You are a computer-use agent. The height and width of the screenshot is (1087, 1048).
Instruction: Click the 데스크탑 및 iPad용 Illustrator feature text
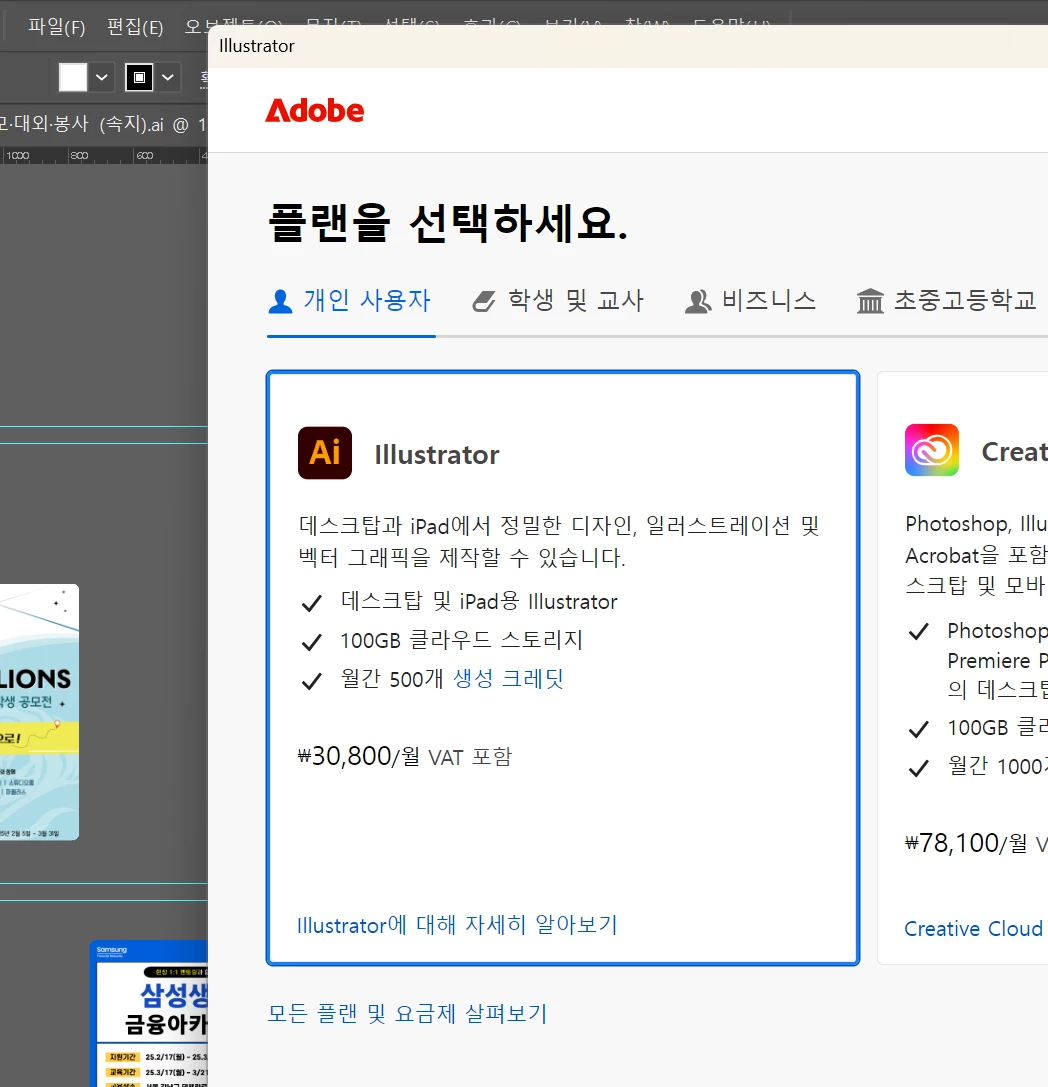(479, 601)
